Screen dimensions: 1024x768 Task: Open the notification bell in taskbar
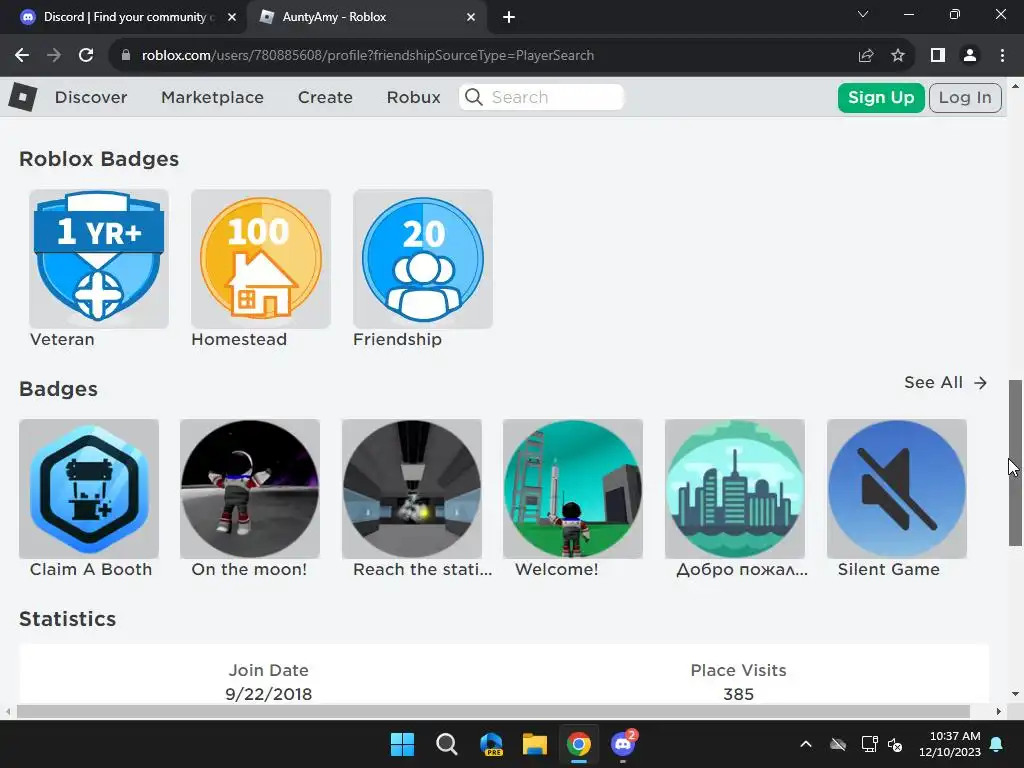(997, 744)
